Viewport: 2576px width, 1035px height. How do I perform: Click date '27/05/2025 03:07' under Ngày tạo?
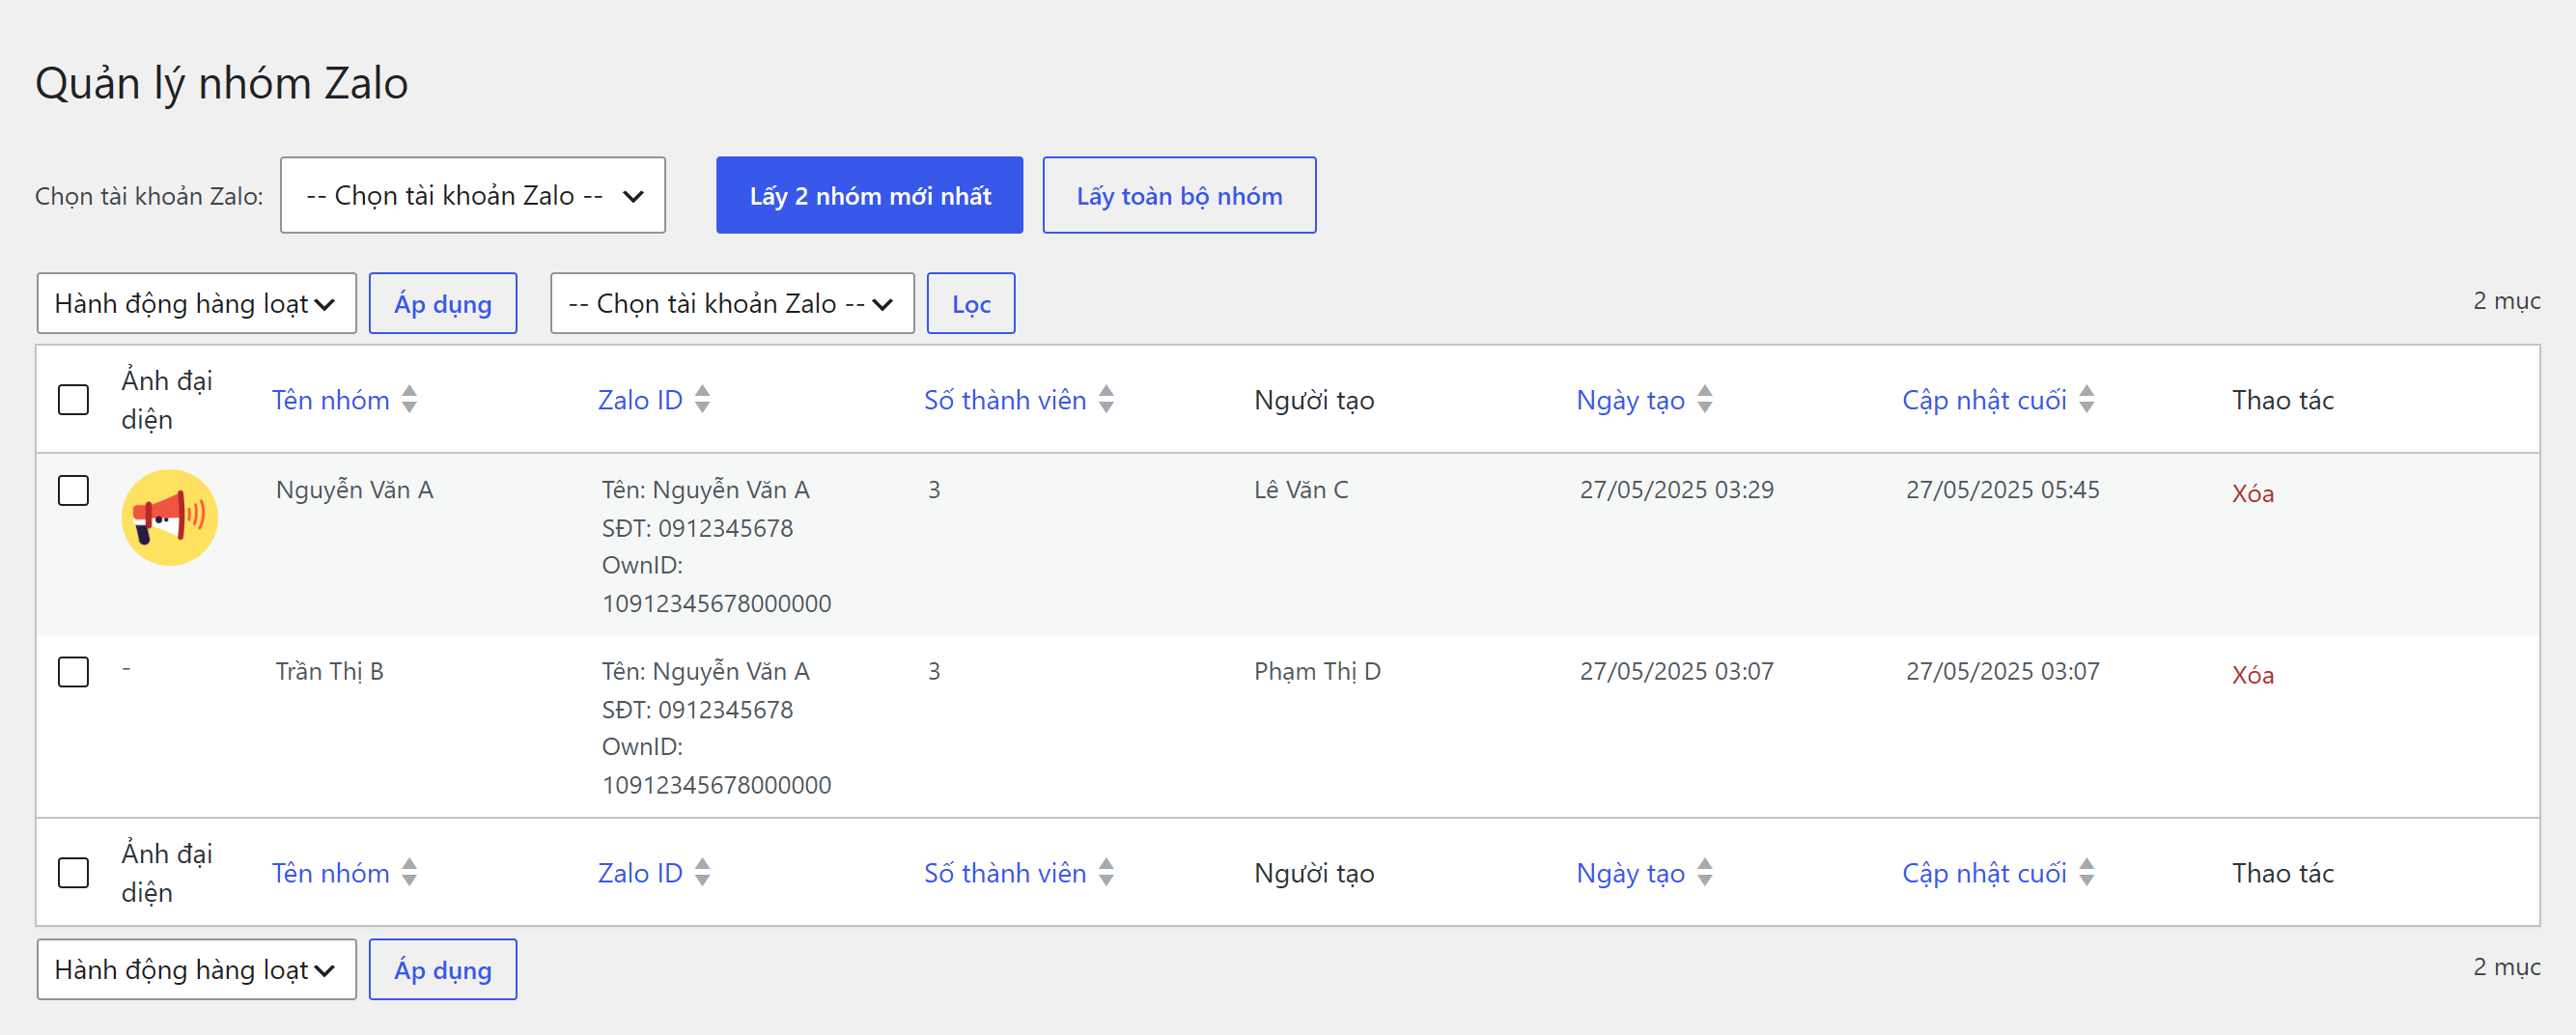(x=1676, y=671)
